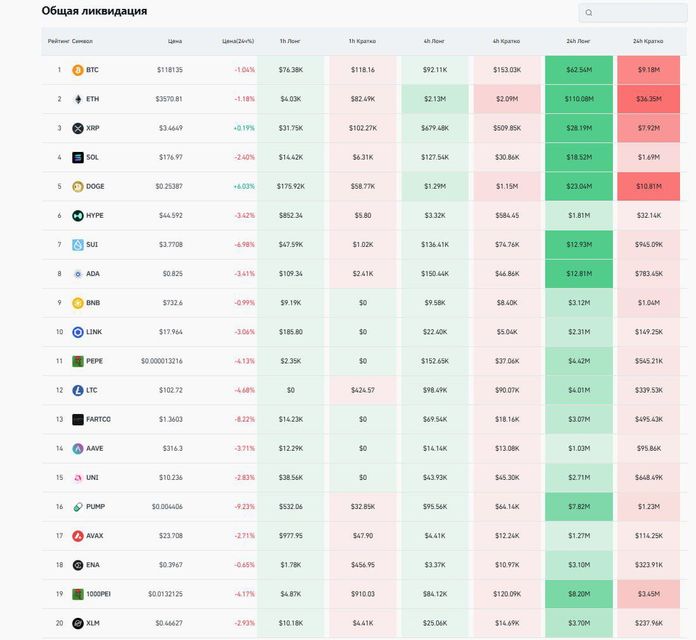Viewport: 696px width, 640px height.
Task: Click UNI 4h short cell $45.30K
Action: point(507,478)
